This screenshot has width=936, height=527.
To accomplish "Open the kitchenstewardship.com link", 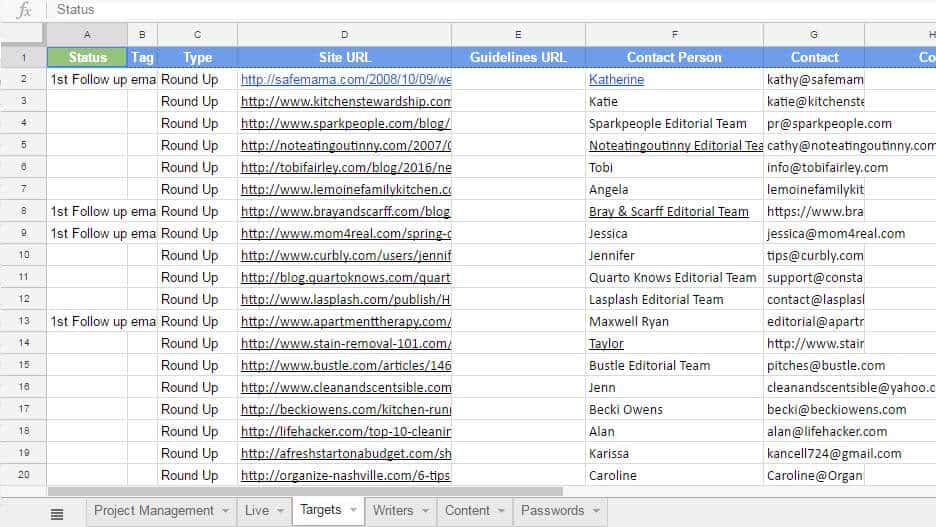I will pos(346,101).
